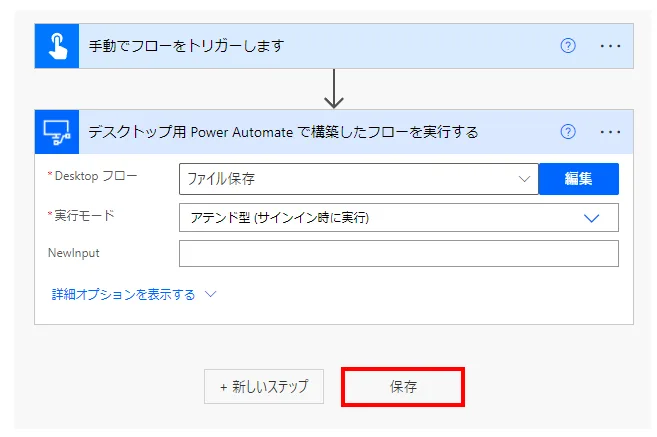Click the grey chevron in the Desktop フロー field

pyautogui.click(x=525, y=179)
